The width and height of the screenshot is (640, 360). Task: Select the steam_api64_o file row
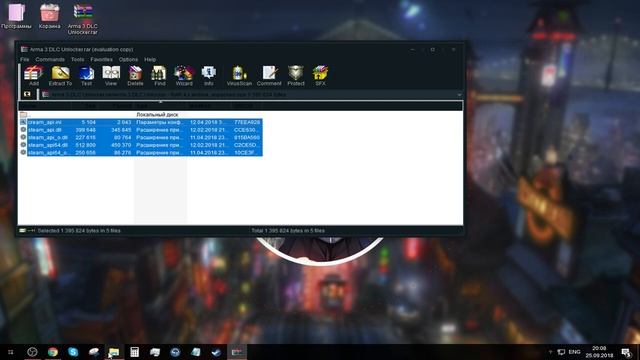tap(141, 152)
